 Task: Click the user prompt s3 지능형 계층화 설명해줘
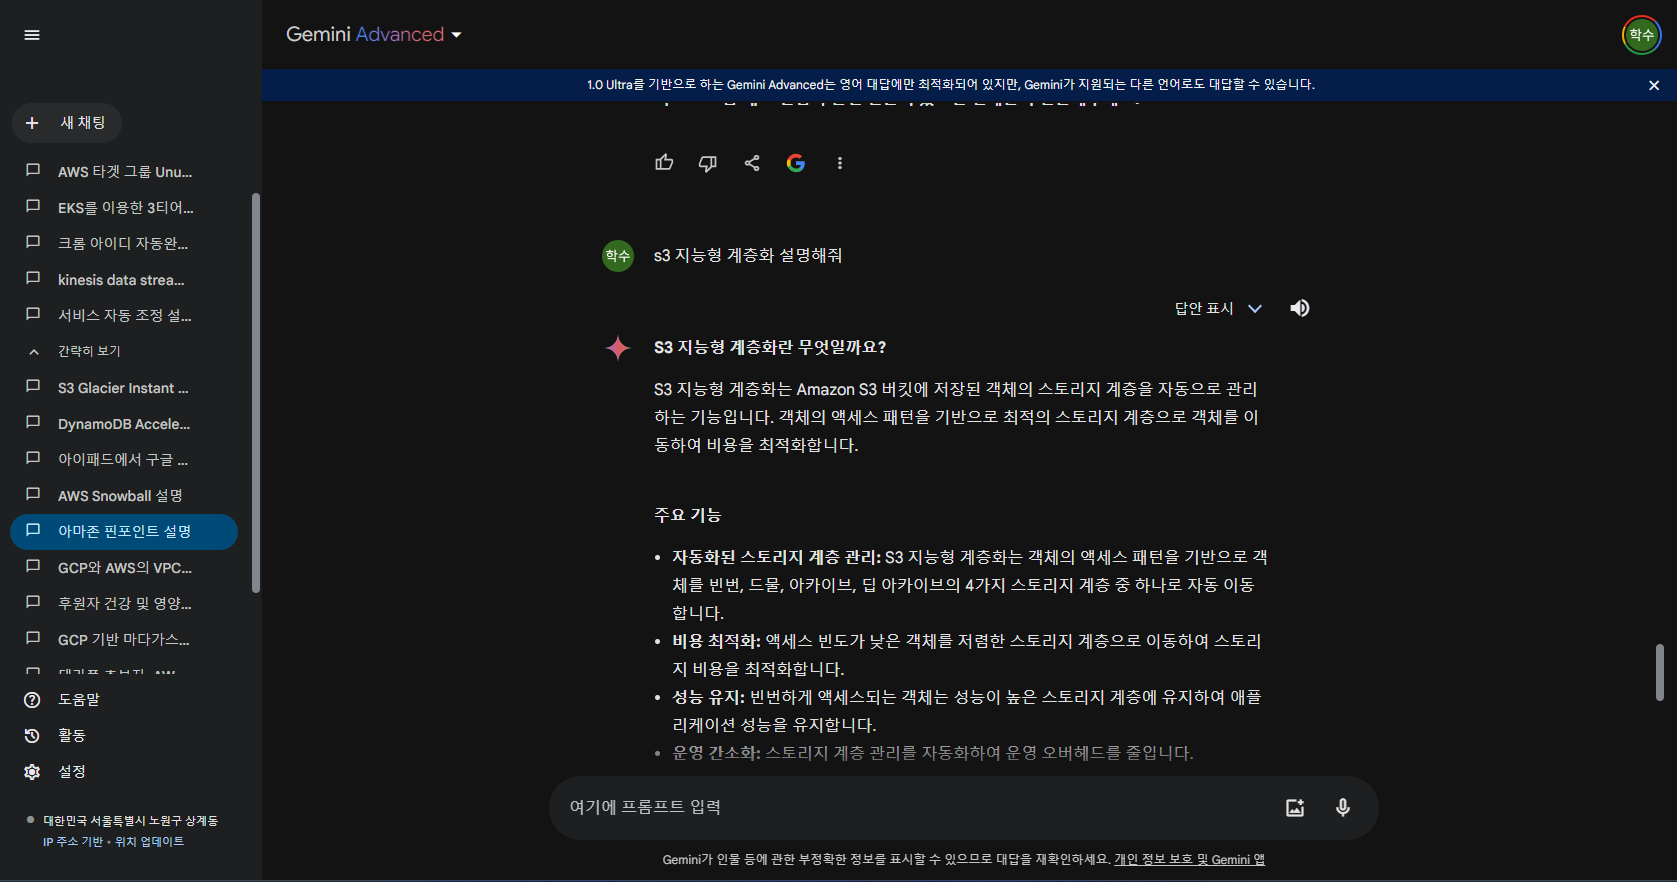tap(748, 256)
